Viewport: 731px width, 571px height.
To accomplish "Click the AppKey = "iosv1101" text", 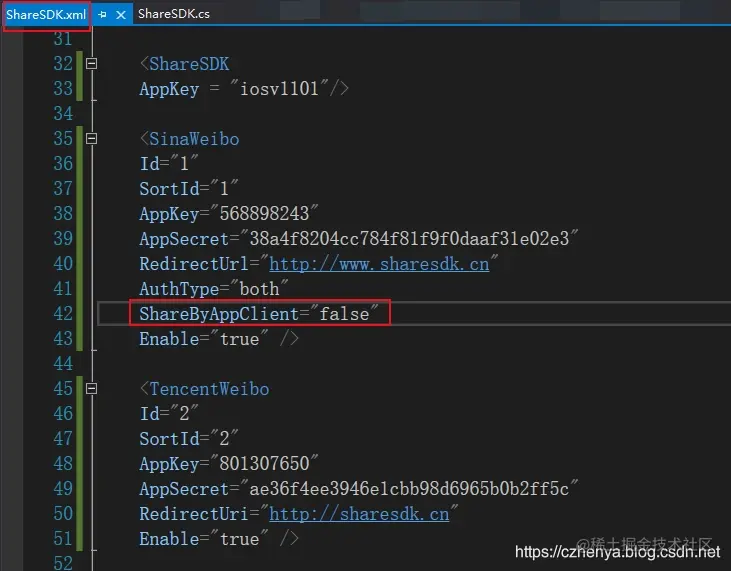I will (x=234, y=89).
